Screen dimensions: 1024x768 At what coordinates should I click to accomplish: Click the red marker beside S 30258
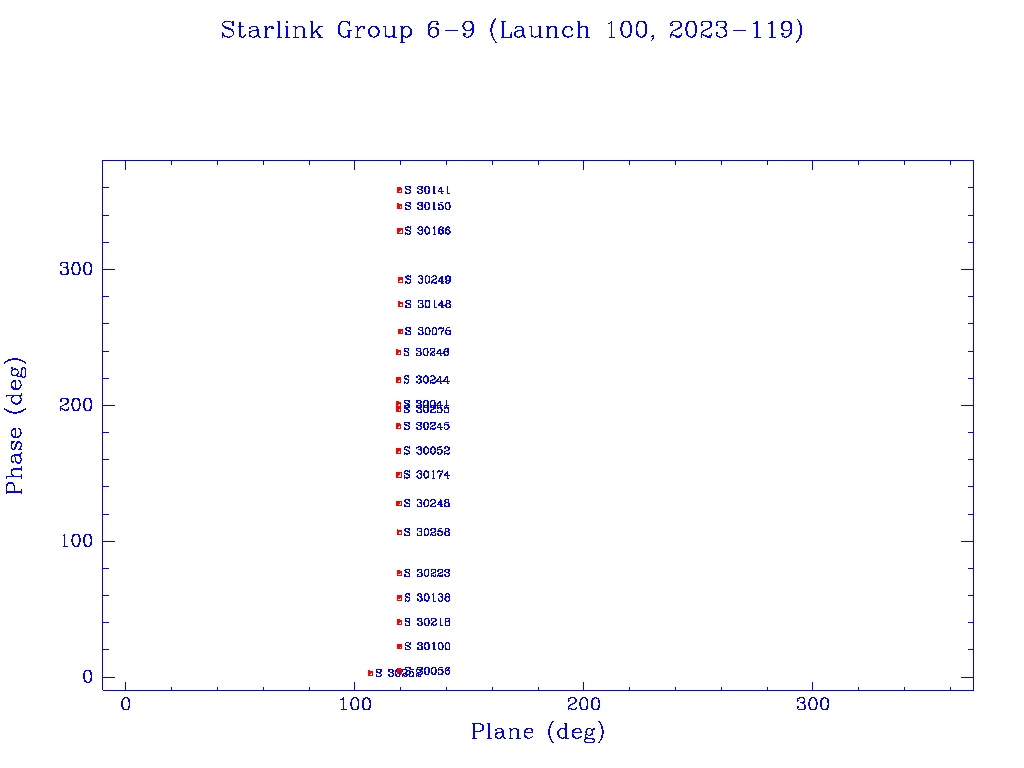pos(399,532)
